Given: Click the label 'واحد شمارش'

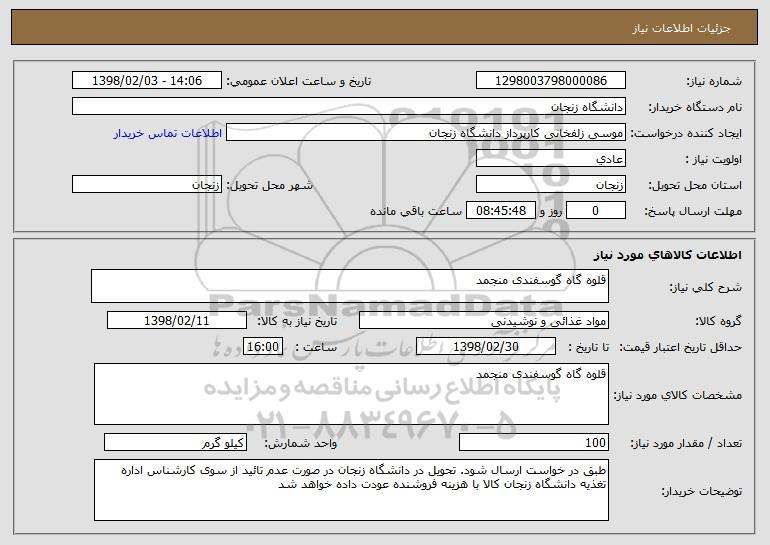Looking at the screenshot, I should tap(301, 443).
